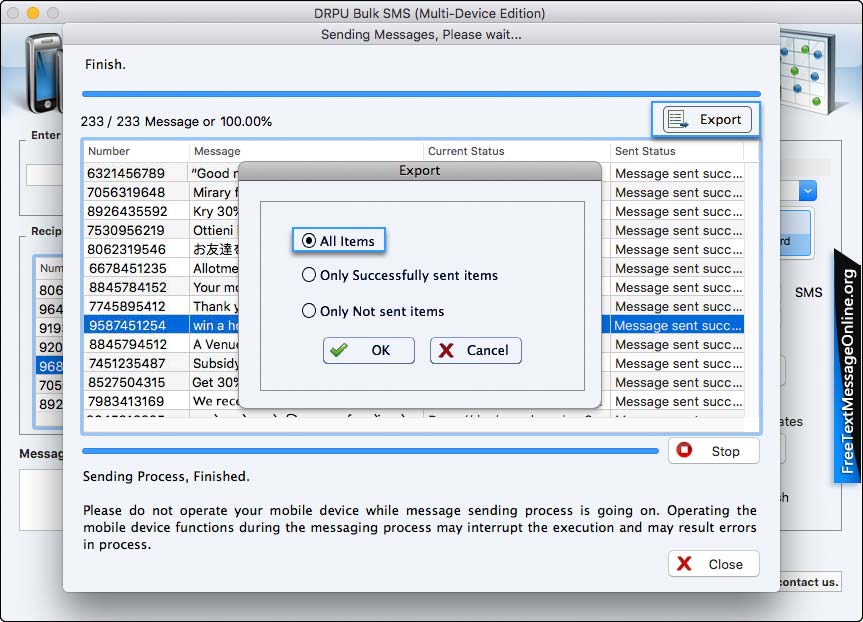Click the red Stop circle icon

(684, 450)
